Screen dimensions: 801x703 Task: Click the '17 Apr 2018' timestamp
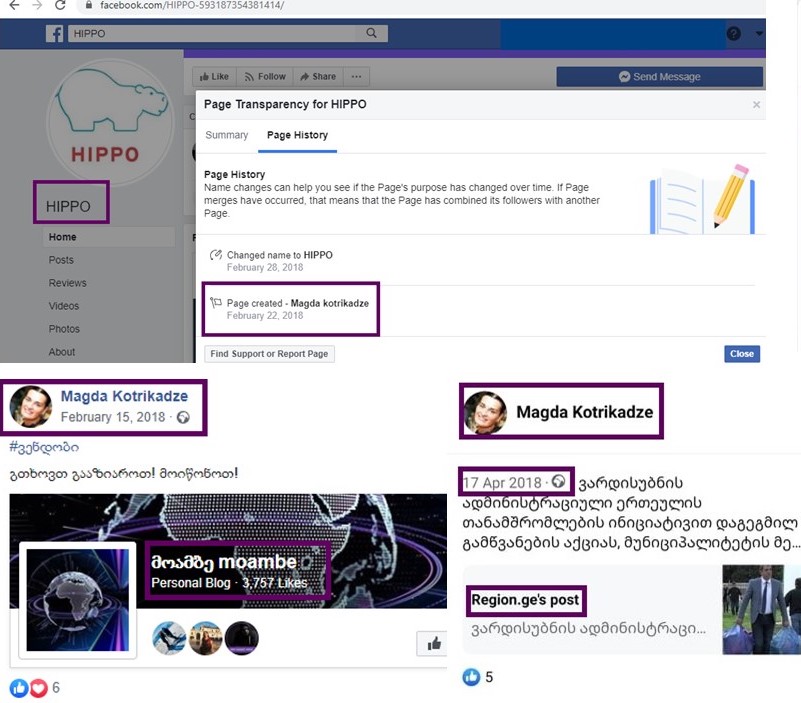[x=502, y=482]
